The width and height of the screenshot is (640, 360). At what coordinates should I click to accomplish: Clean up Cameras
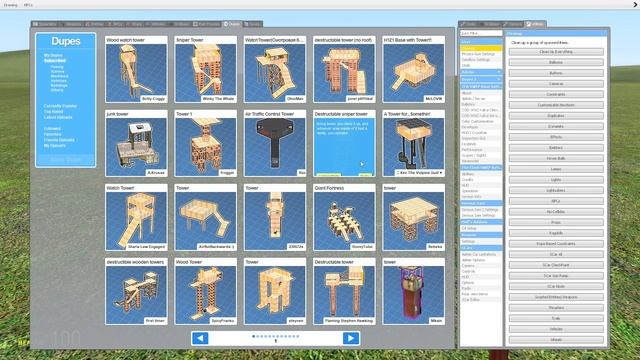556,84
